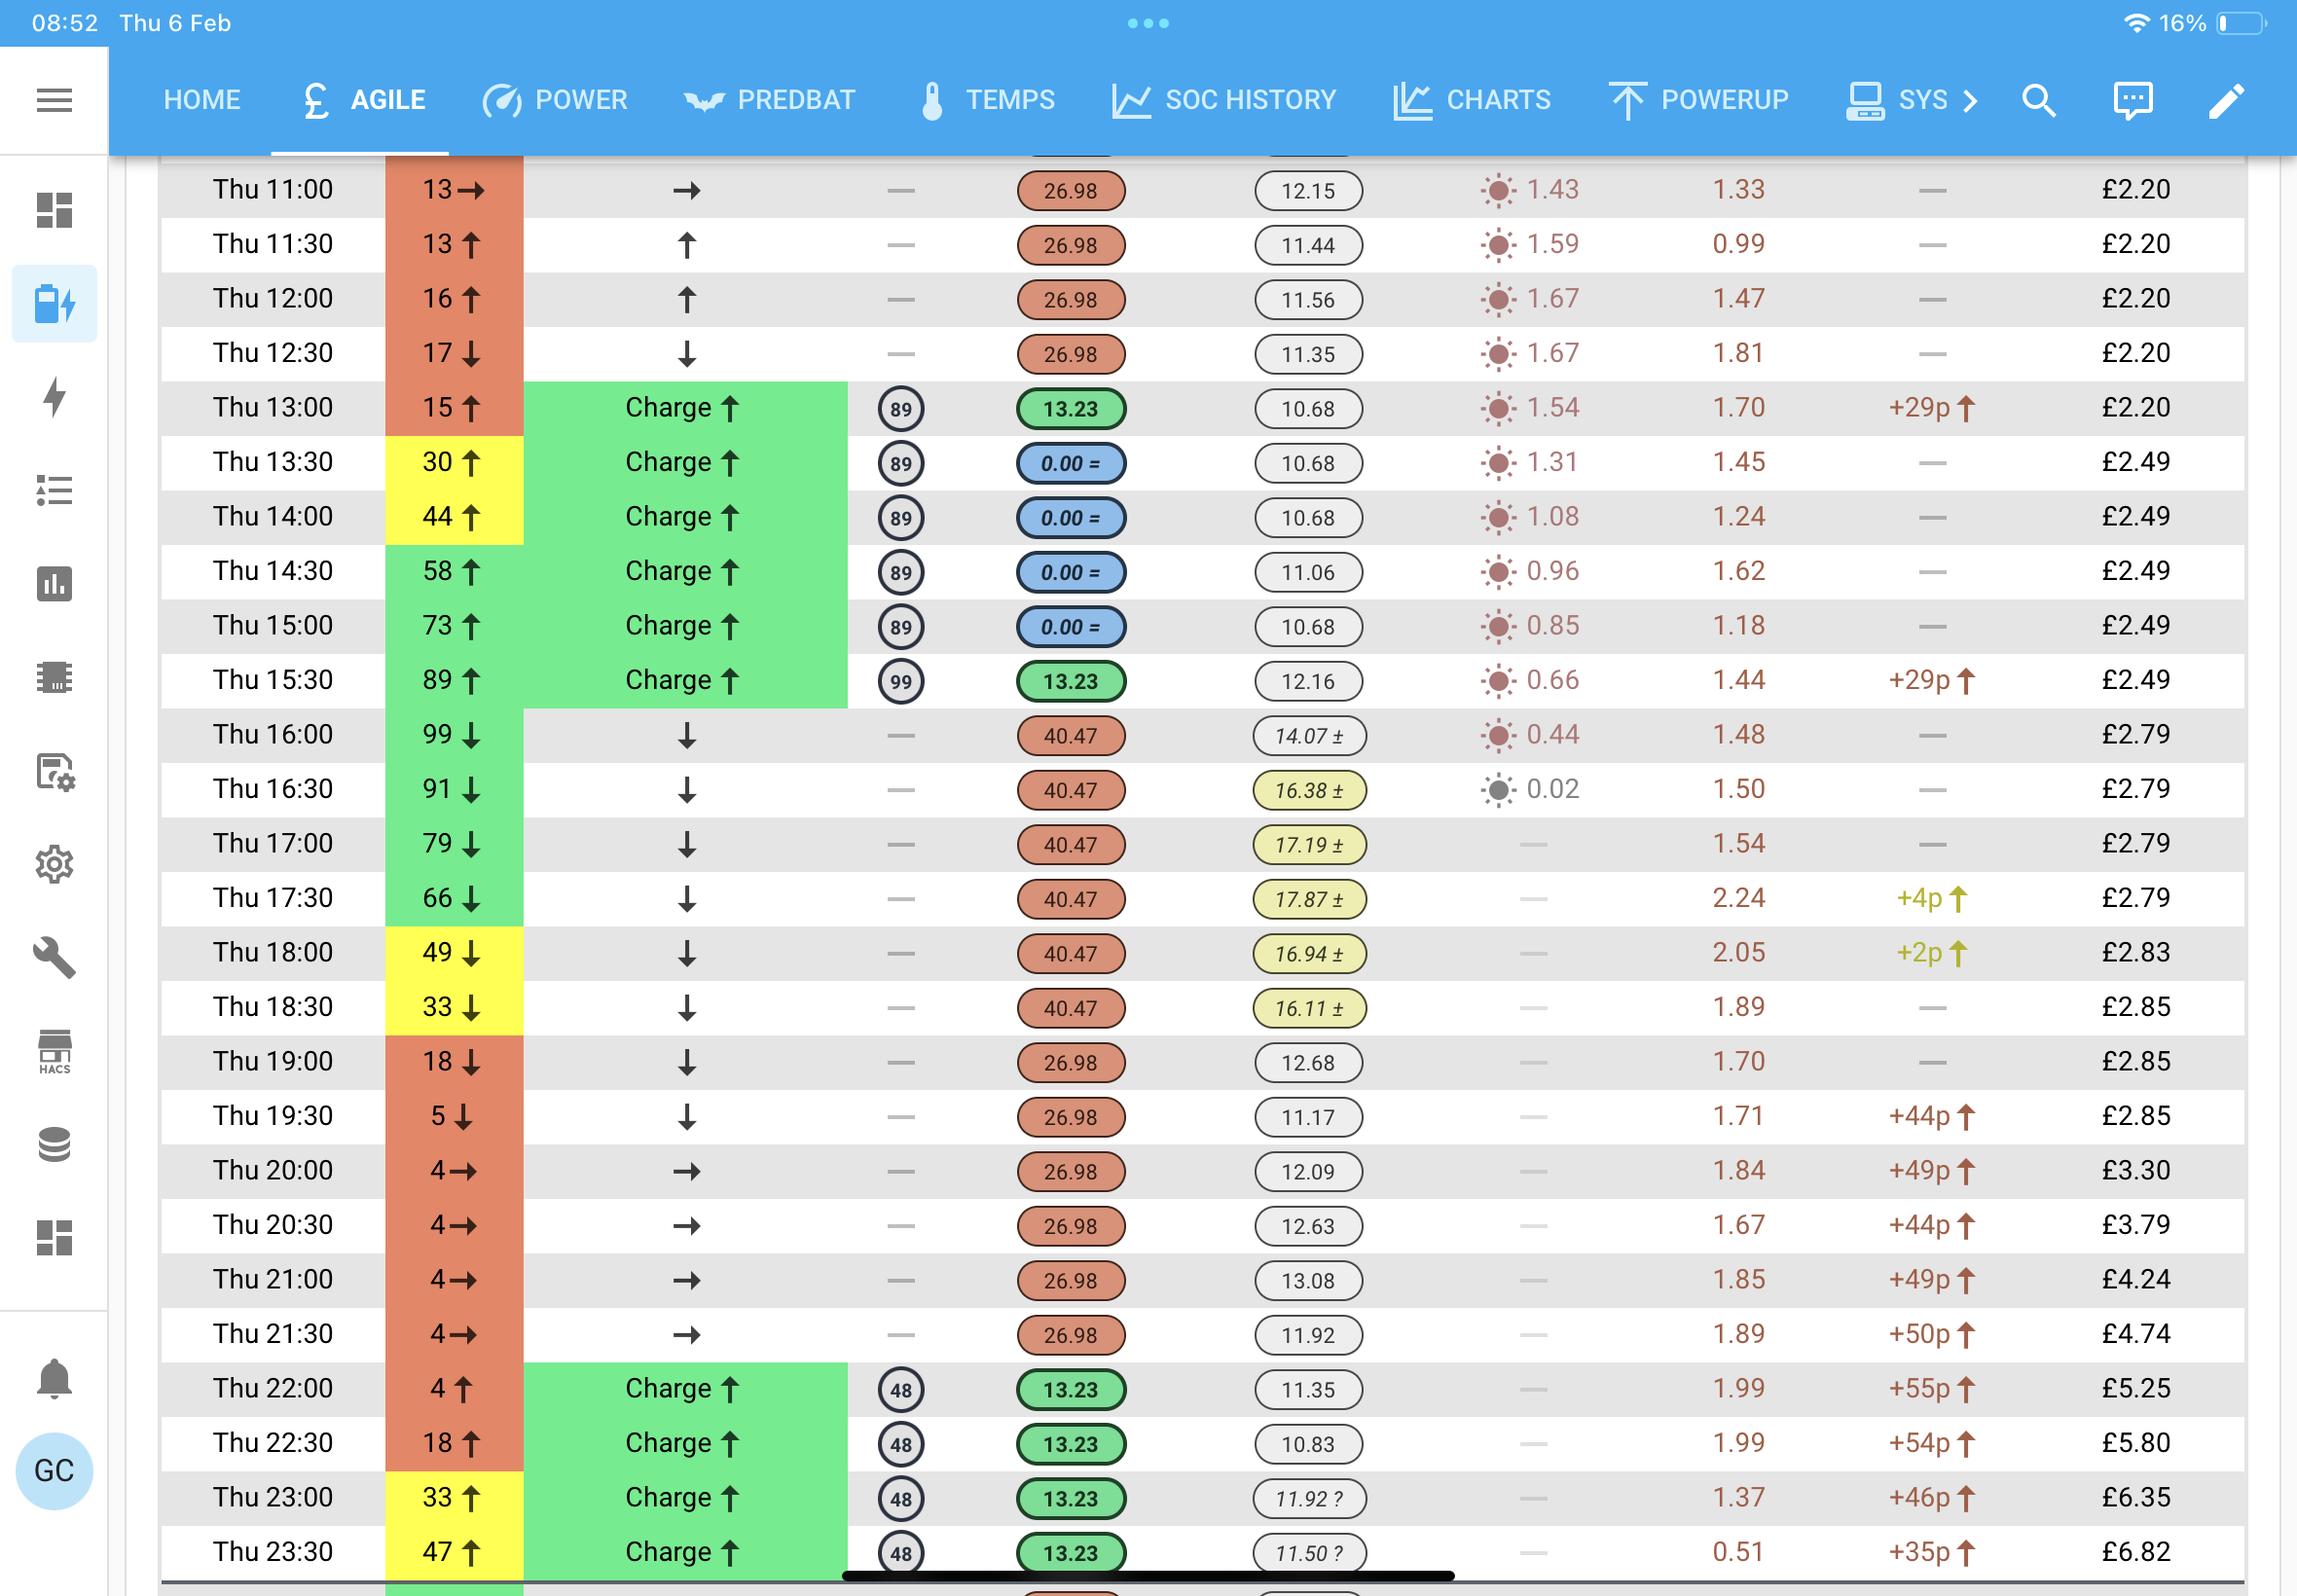Open the hamburger sidebar menu
This screenshot has height=1596, width=2297.
point(54,100)
